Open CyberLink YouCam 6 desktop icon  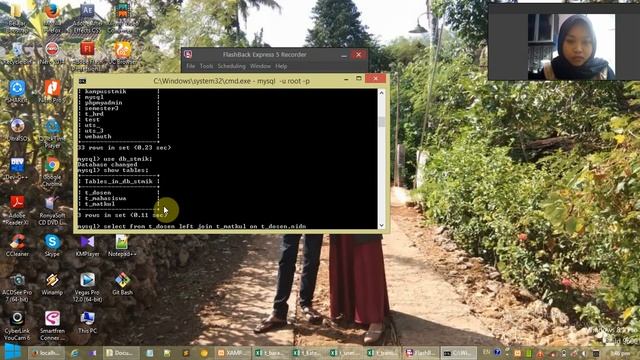click(17, 325)
